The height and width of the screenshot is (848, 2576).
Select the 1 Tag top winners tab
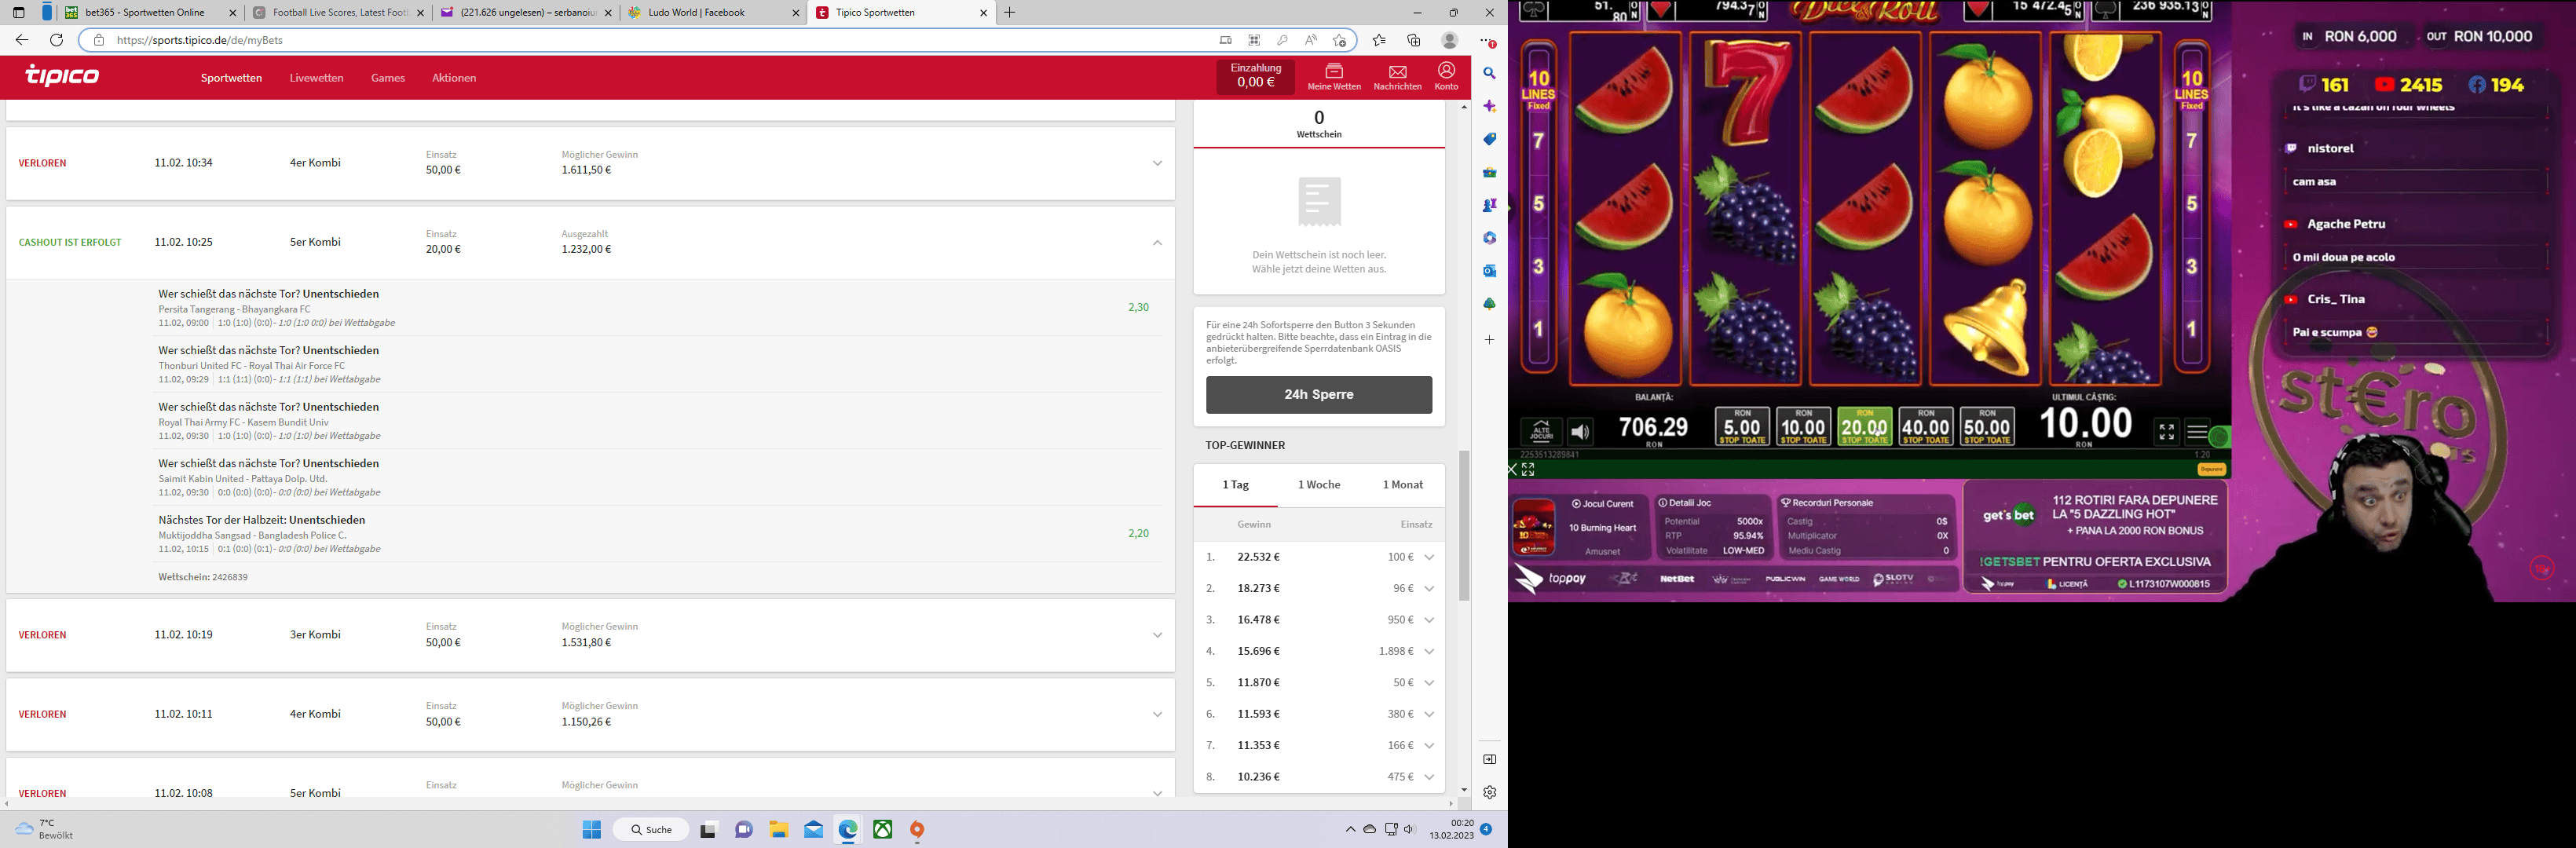[x=1236, y=485]
